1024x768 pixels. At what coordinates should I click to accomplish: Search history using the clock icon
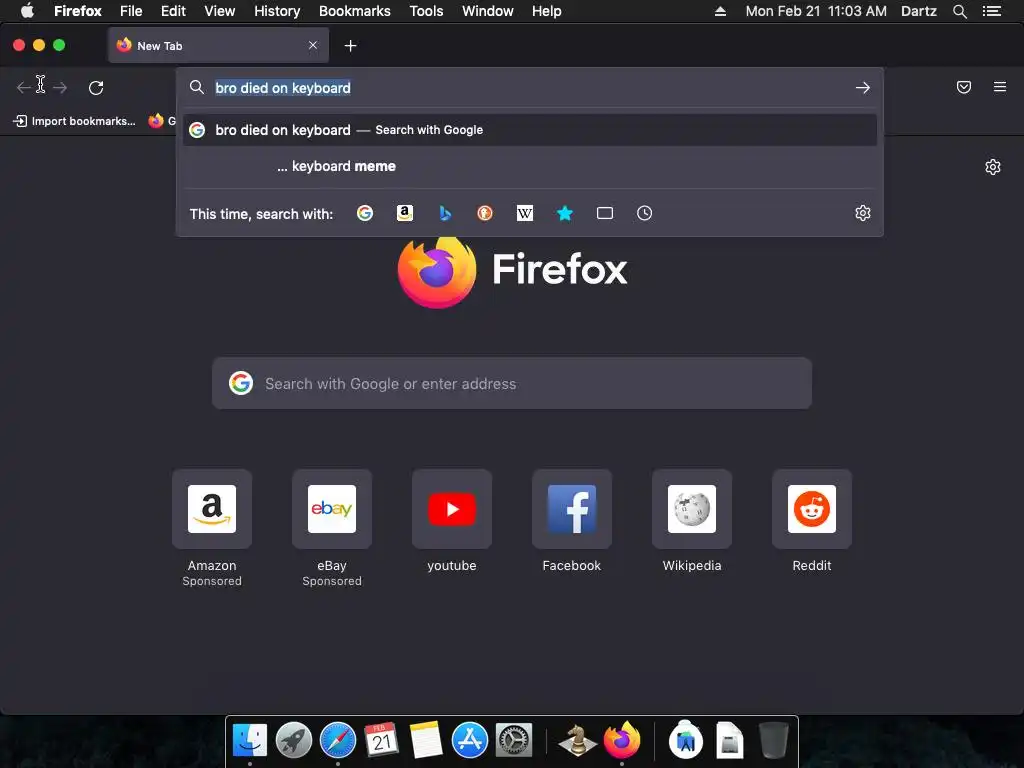point(645,213)
